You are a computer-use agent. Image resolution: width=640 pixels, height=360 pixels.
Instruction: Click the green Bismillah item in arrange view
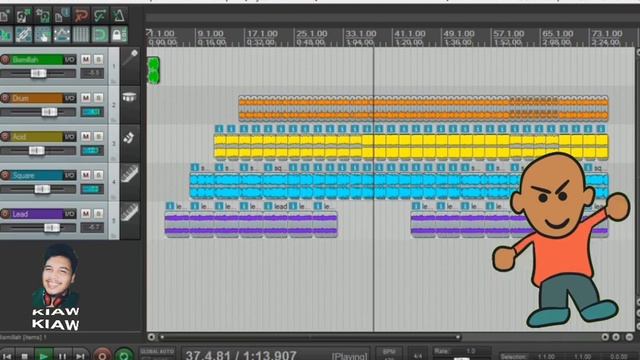153,71
